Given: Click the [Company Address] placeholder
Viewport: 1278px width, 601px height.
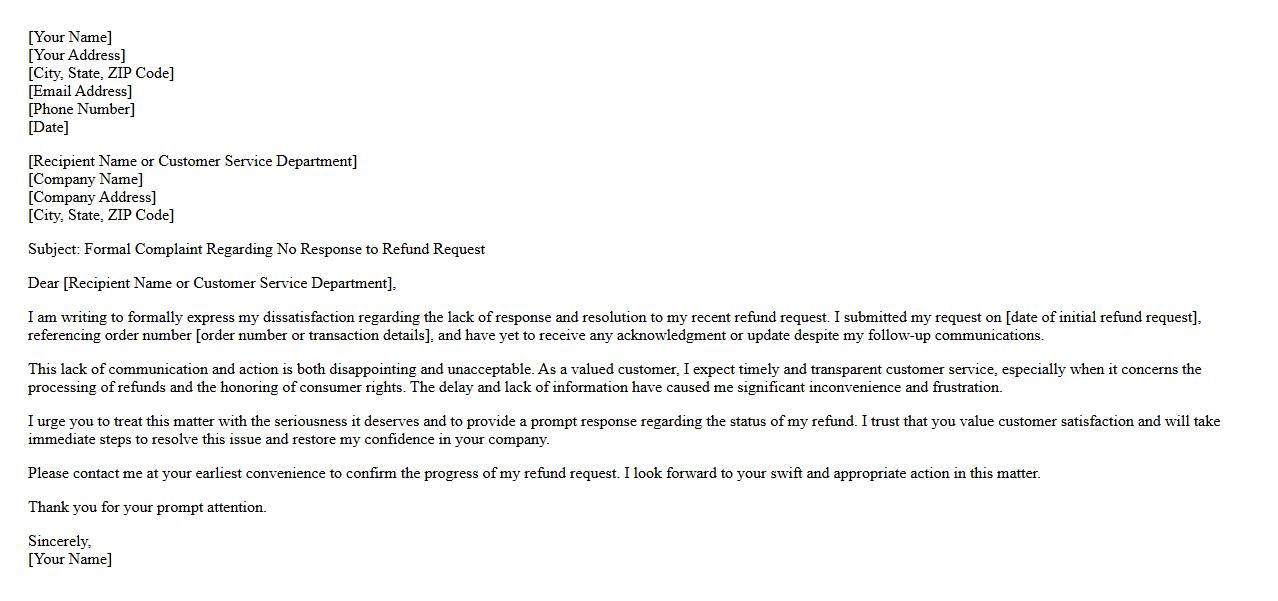Looking at the screenshot, I should click(92, 197).
